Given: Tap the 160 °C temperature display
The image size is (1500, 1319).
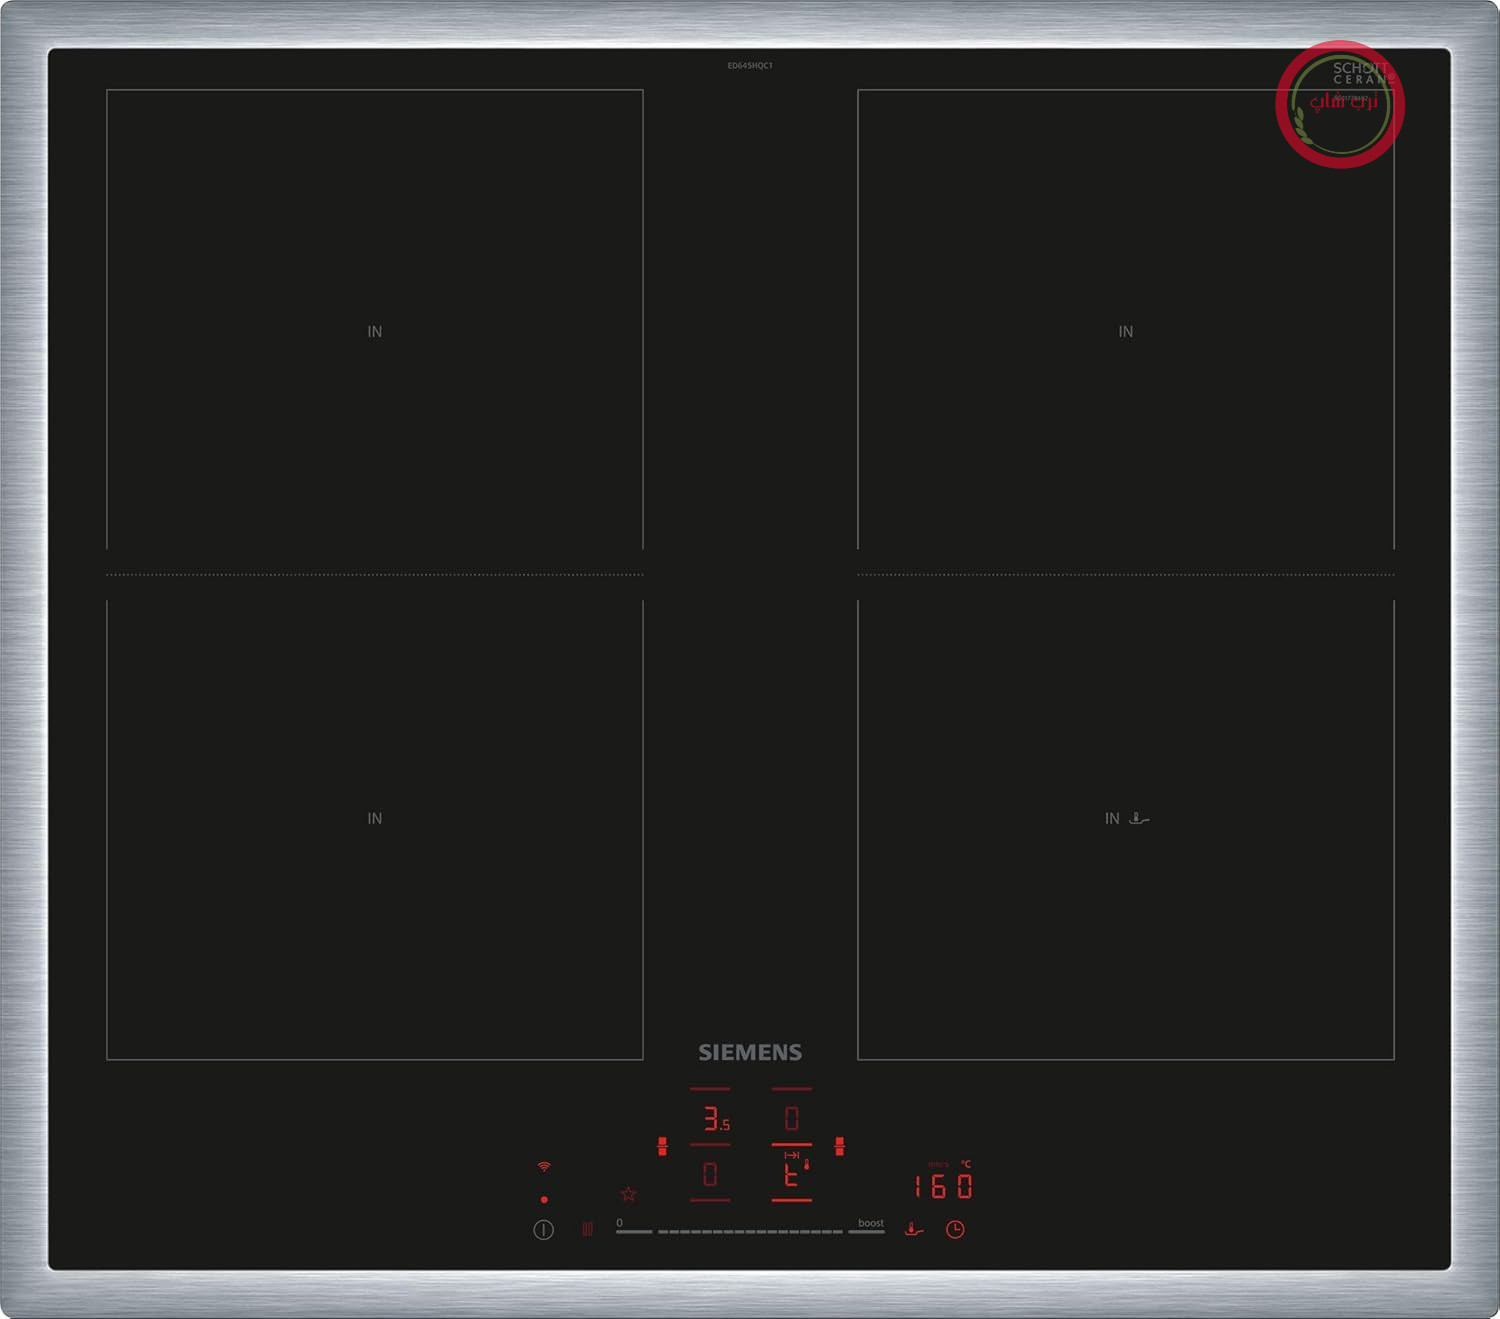Looking at the screenshot, I should point(943,1186).
